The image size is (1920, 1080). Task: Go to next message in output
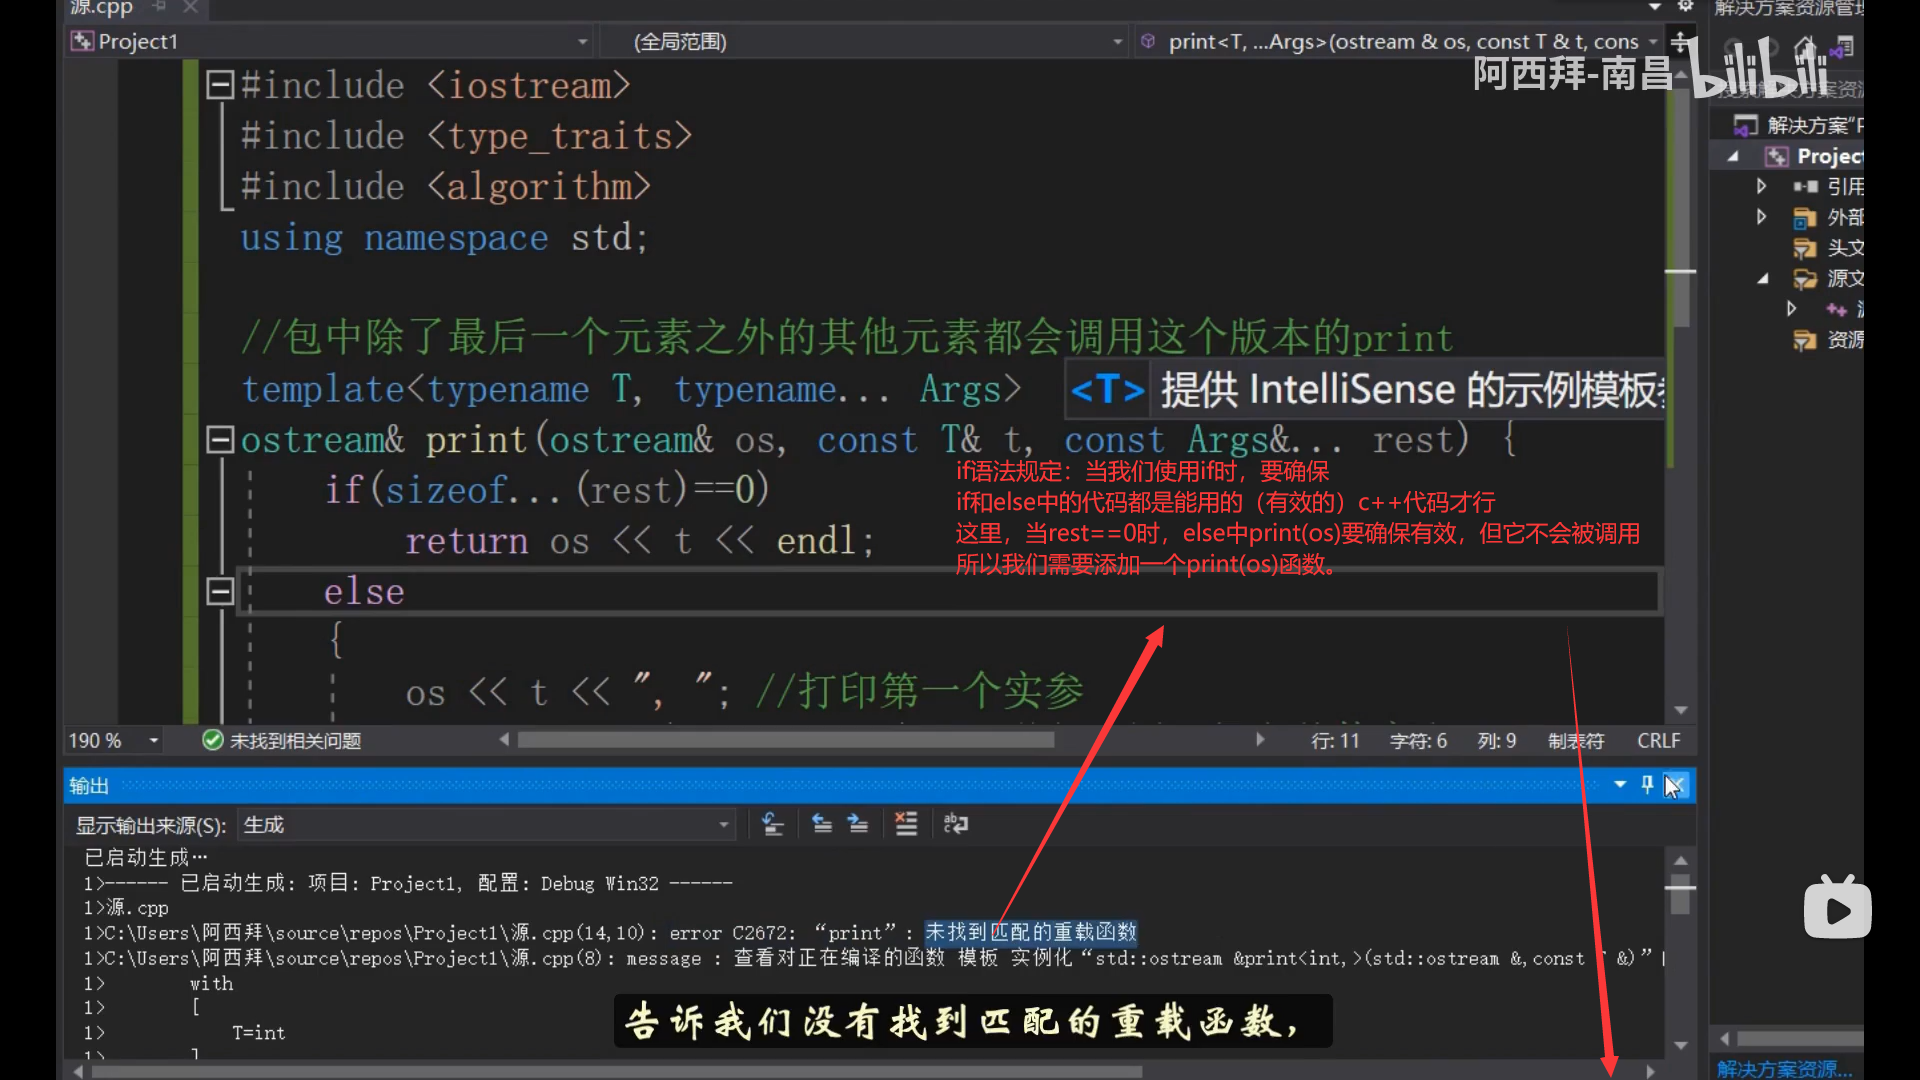tap(858, 824)
